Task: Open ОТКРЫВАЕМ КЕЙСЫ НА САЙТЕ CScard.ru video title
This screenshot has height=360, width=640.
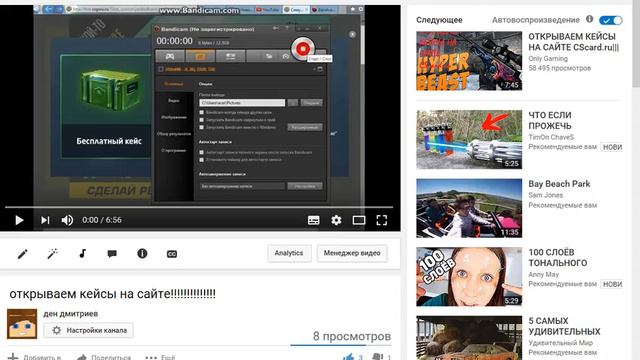Action: [573, 42]
